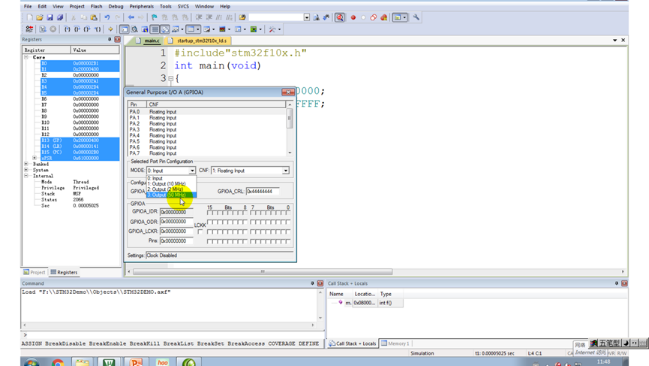The image size is (649, 366).
Task: Toggle bit 0 checkbox in the GPIOA_LCKR row
Action: point(288,232)
